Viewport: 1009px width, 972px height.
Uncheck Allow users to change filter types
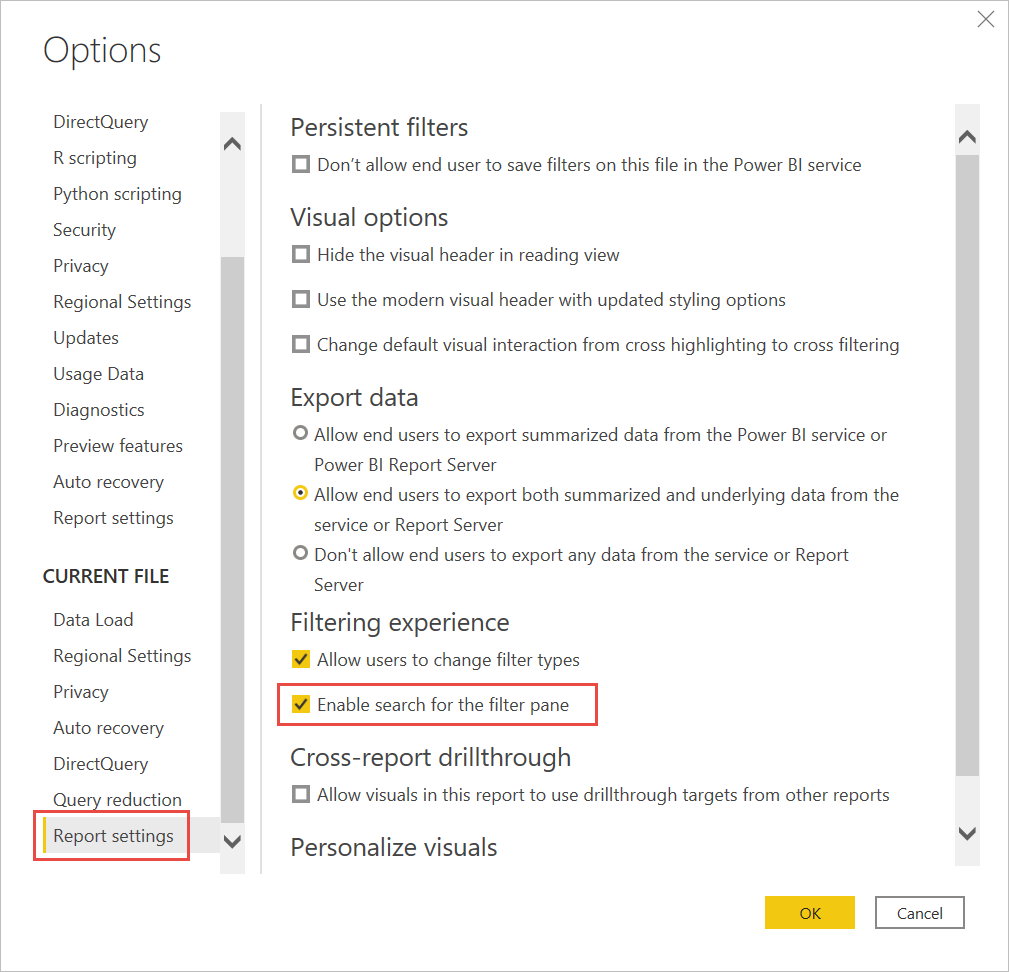click(301, 659)
